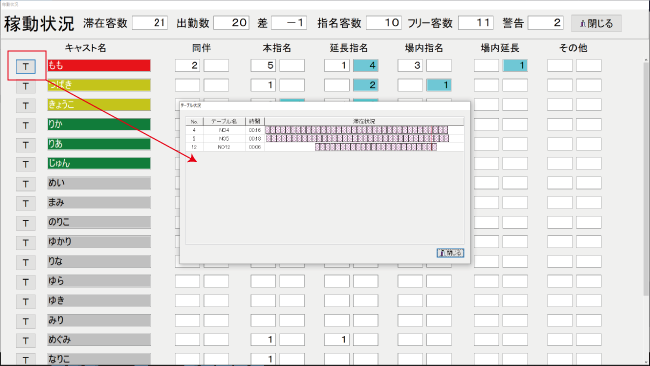This screenshot has height=366, width=650.
Task: Click もも's 場内指名 cell showing 3
Action: (410, 65)
